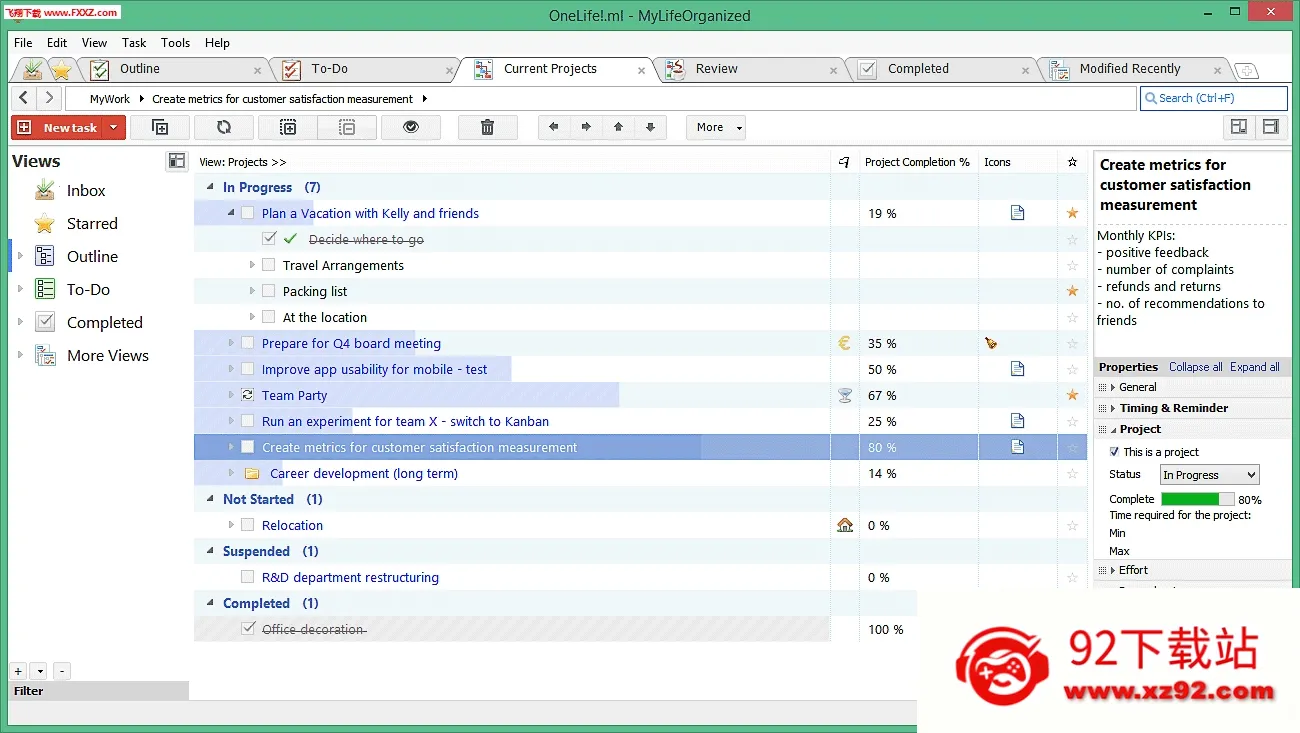Check R&D department restructuring checkbox
This screenshot has height=733, width=1300.
tap(247, 577)
